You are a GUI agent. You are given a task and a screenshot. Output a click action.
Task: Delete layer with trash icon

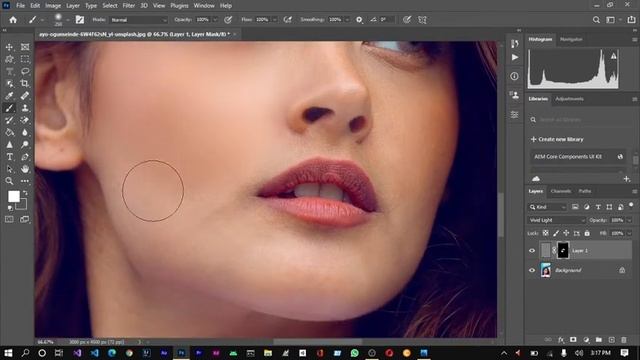624,340
